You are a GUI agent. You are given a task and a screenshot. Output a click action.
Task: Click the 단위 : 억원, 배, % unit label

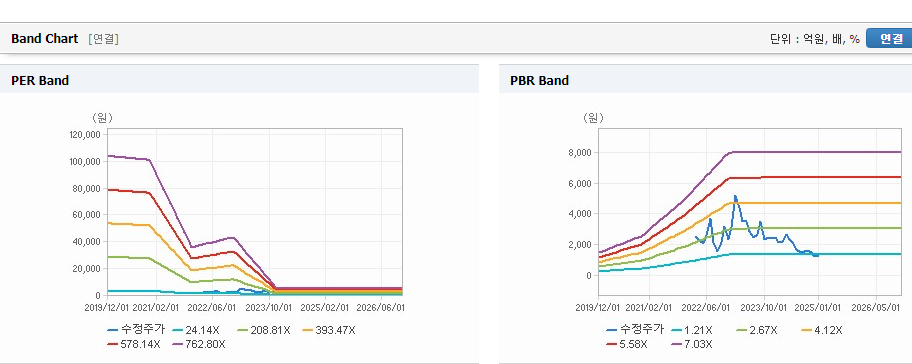pyautogui.click(x=814, y=39)
